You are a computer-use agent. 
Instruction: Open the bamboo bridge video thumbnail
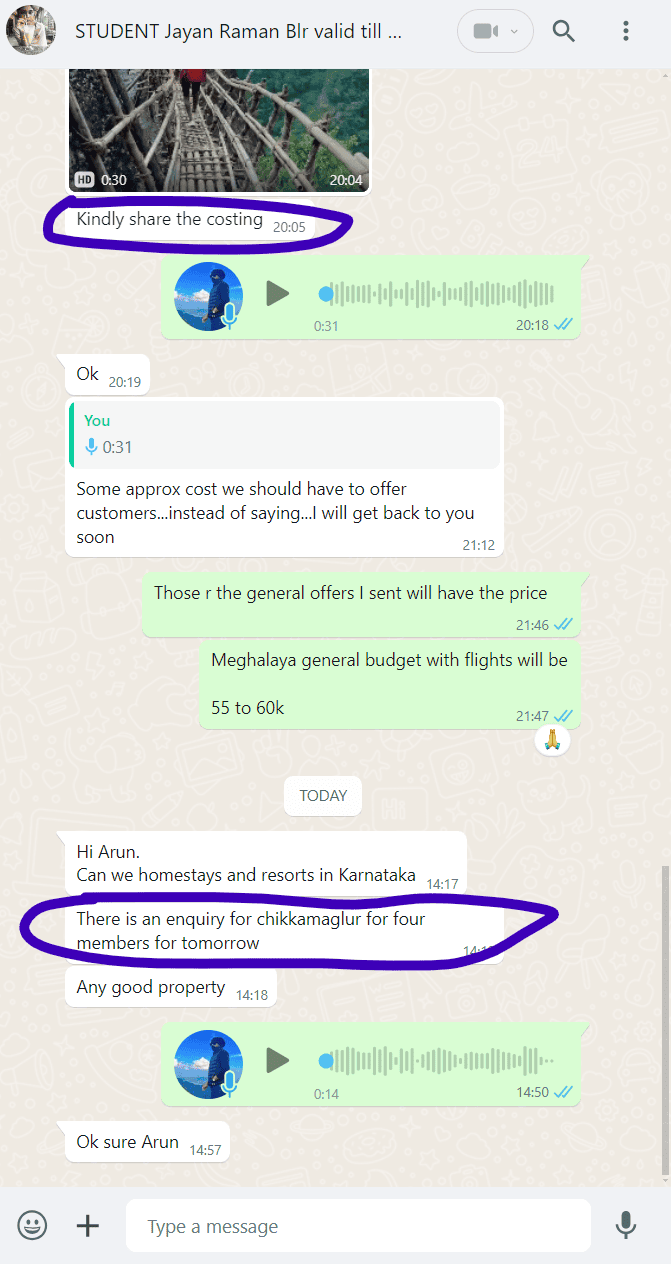click(x=219, y=130)
